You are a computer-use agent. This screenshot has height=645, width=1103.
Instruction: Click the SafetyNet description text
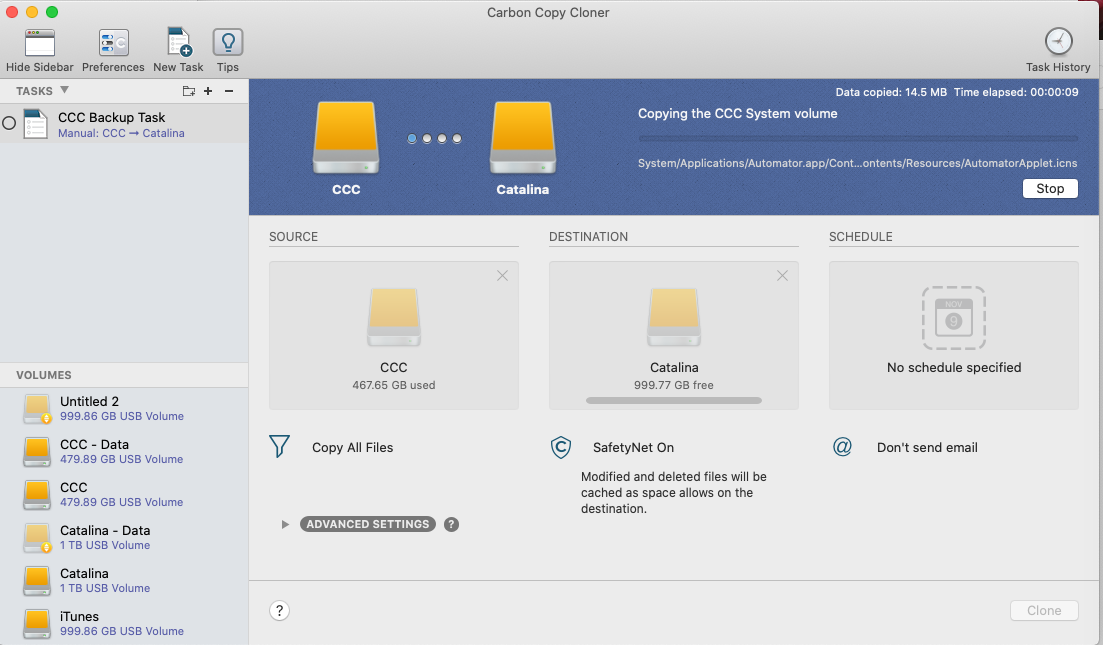(x=674, y=492)
